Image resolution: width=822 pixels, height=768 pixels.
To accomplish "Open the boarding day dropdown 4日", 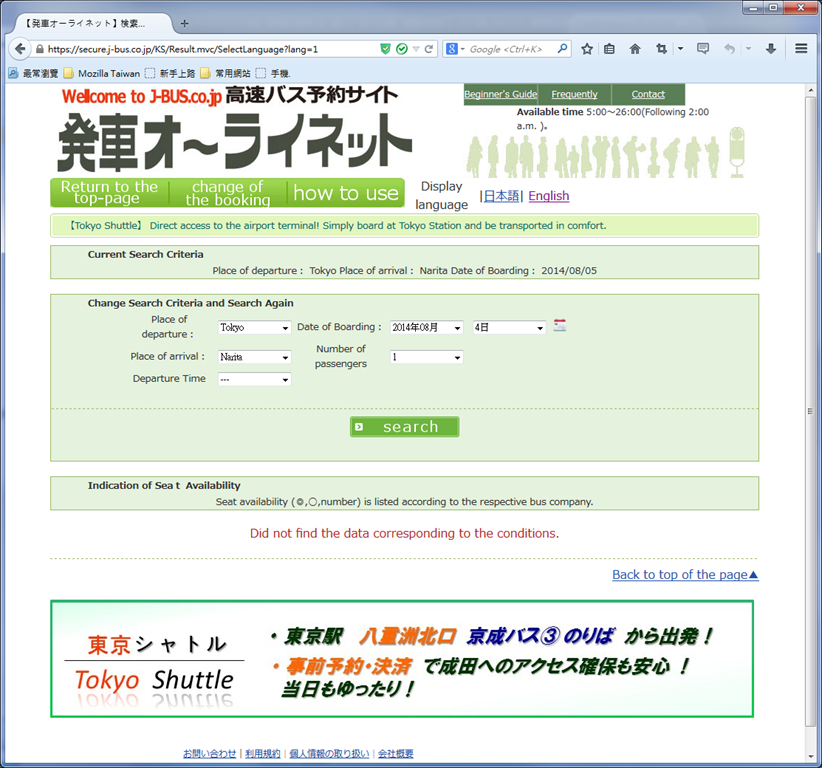I will [x=509, y=328].
